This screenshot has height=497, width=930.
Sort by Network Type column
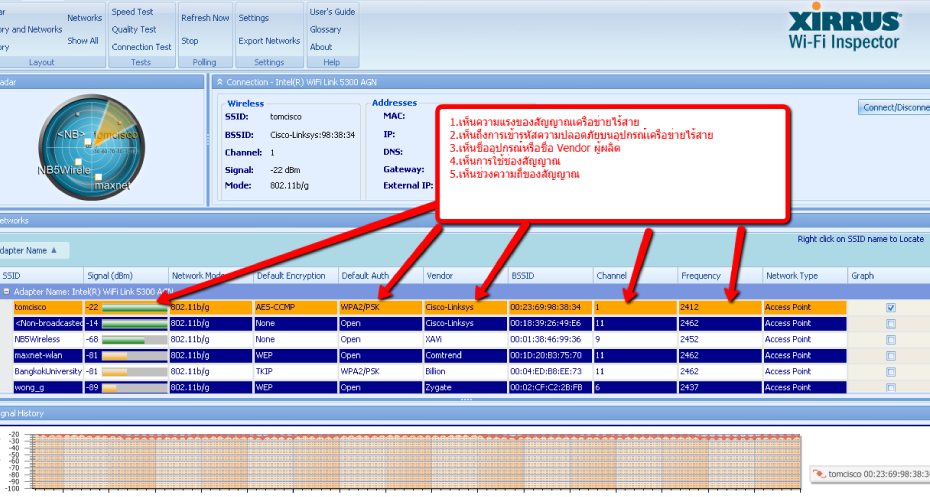[x=804, y=276]
